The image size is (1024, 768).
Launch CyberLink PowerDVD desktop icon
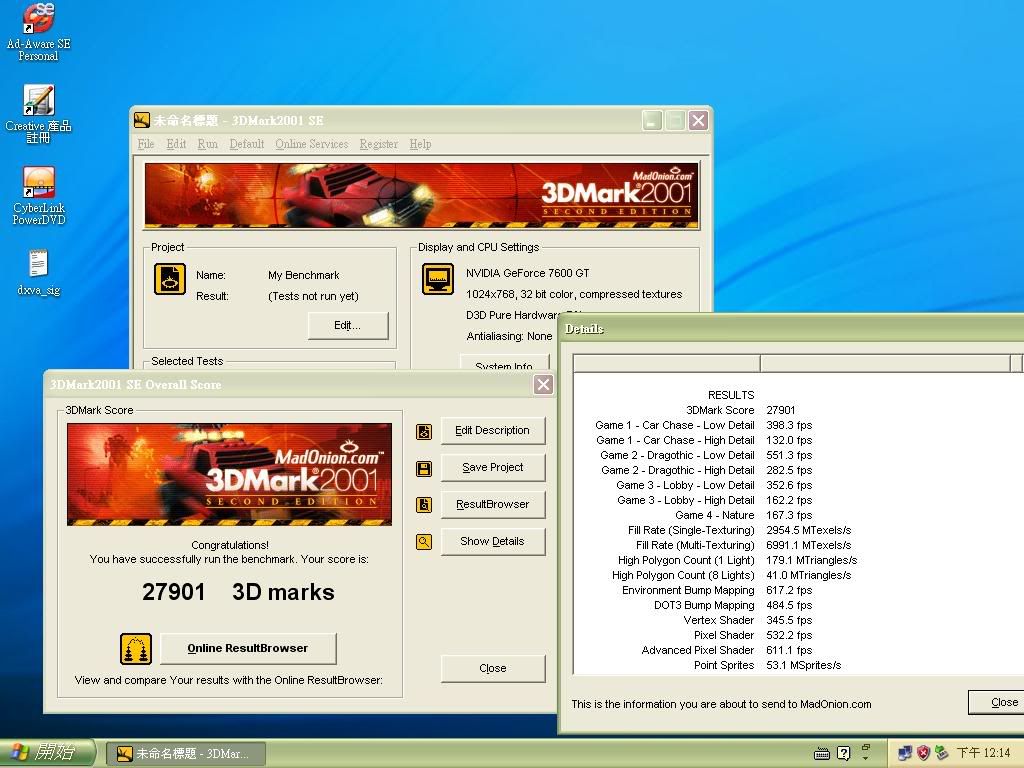click(38, 183)
